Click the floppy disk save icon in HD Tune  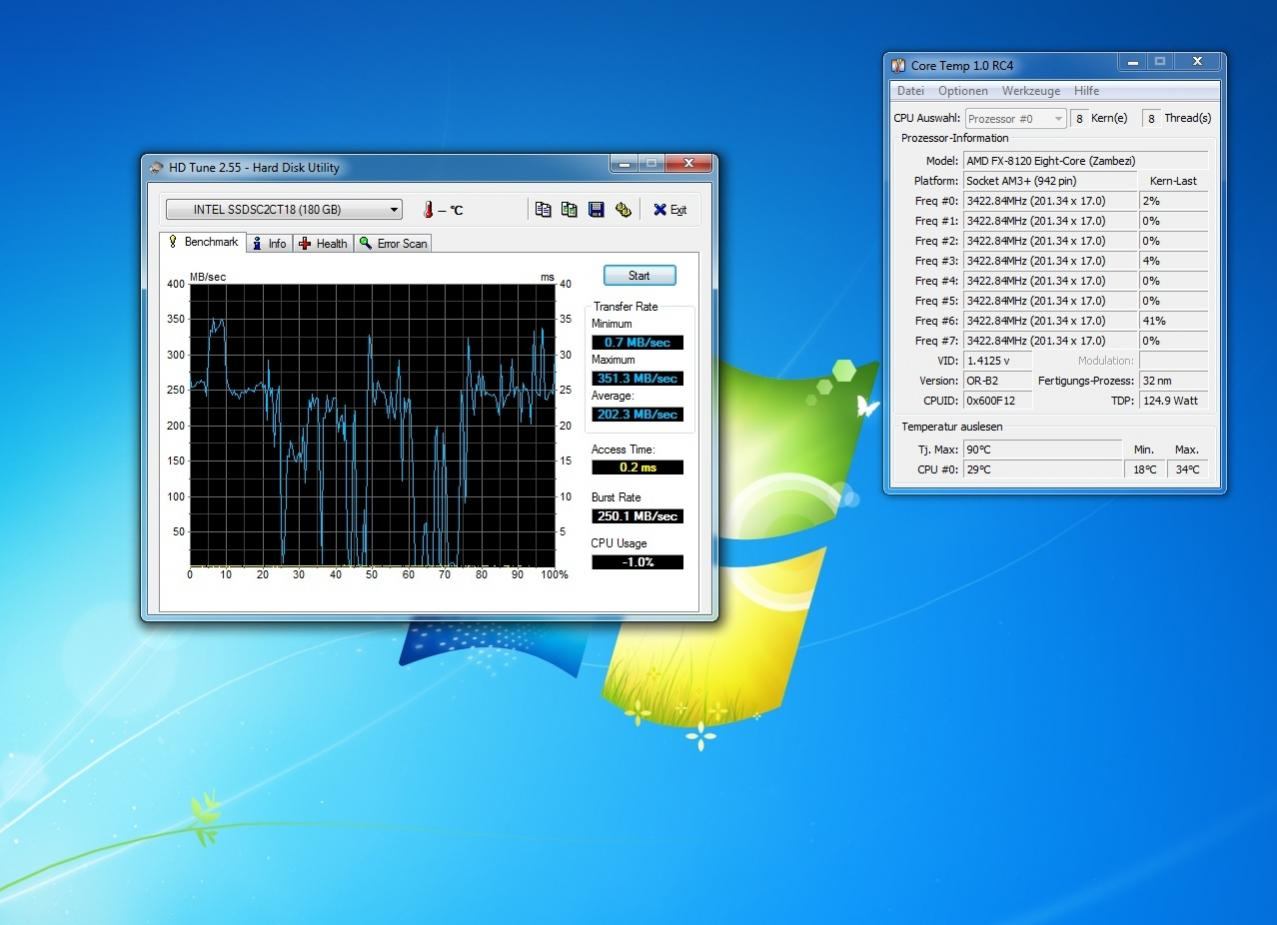point(596,209)
